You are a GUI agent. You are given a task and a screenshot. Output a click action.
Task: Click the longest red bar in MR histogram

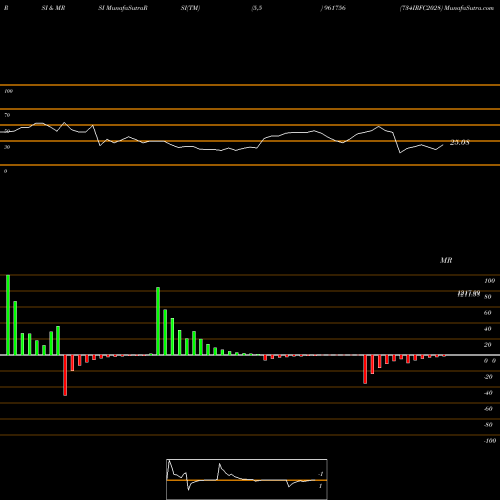pyautogui.click(x=65, y=375)
